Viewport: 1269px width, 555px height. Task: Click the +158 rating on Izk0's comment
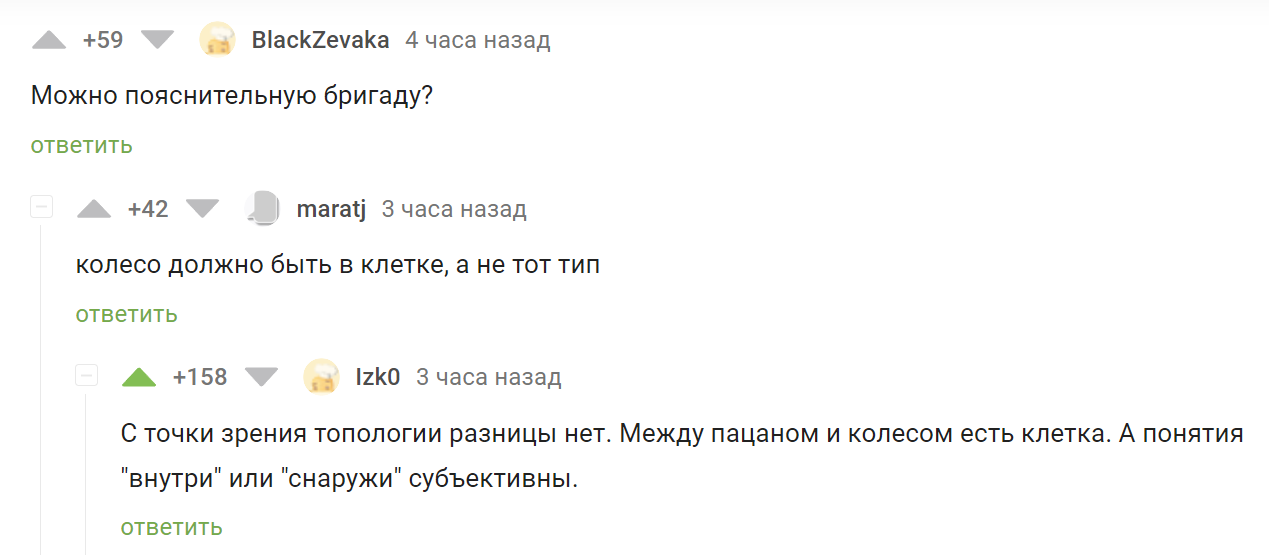point(200,377)
